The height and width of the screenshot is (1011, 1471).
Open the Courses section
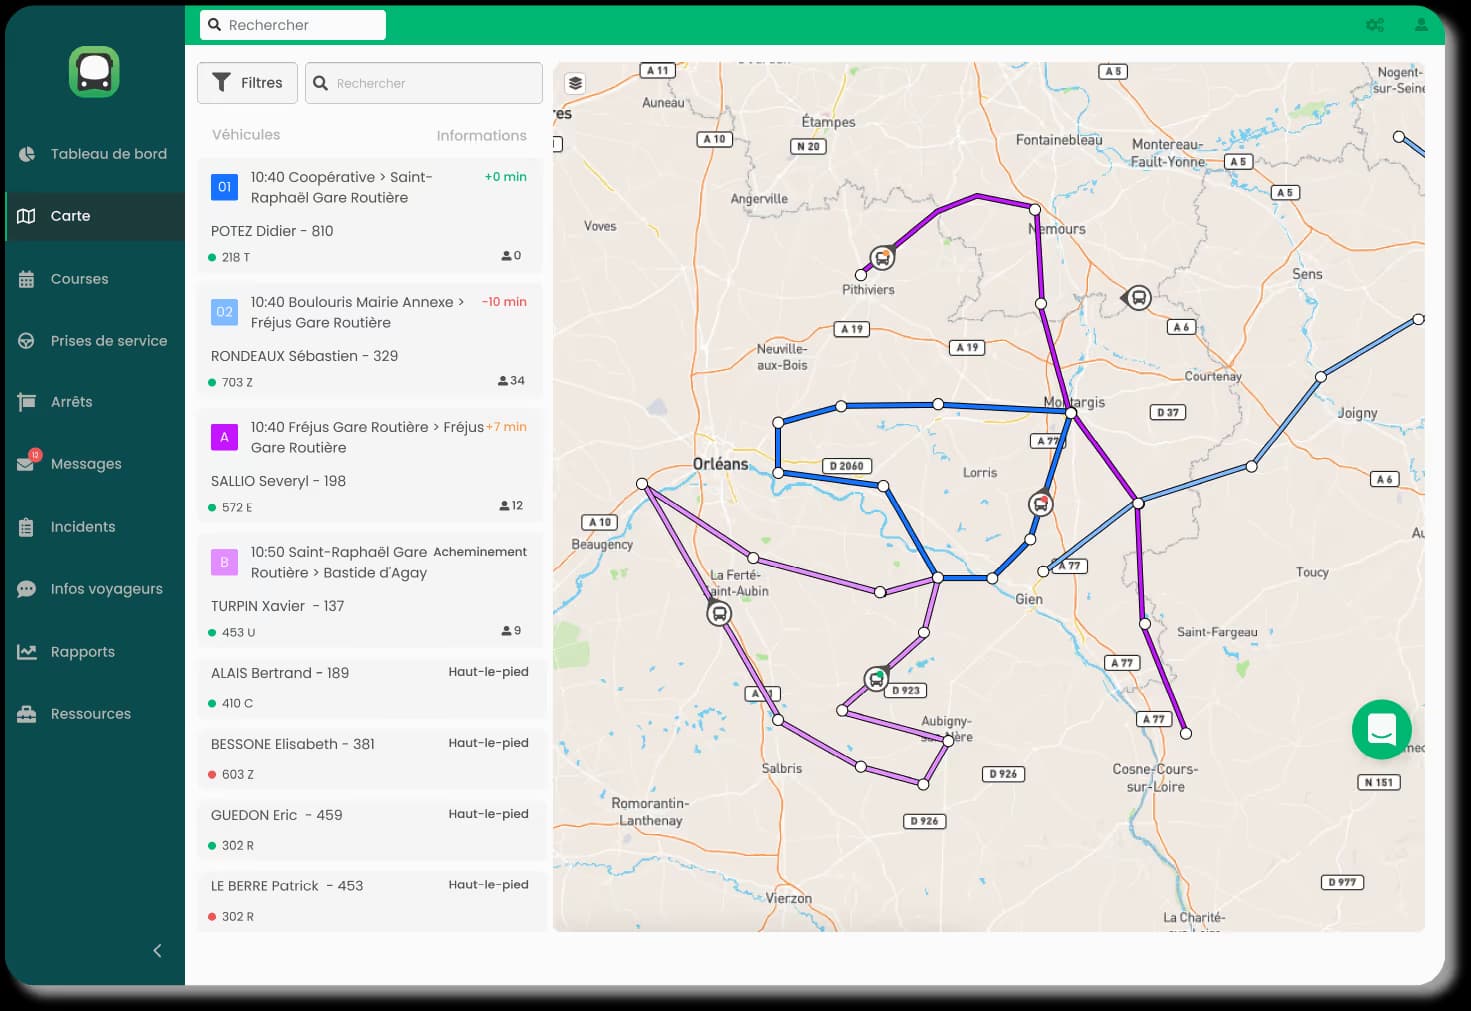tap(79, 279)
